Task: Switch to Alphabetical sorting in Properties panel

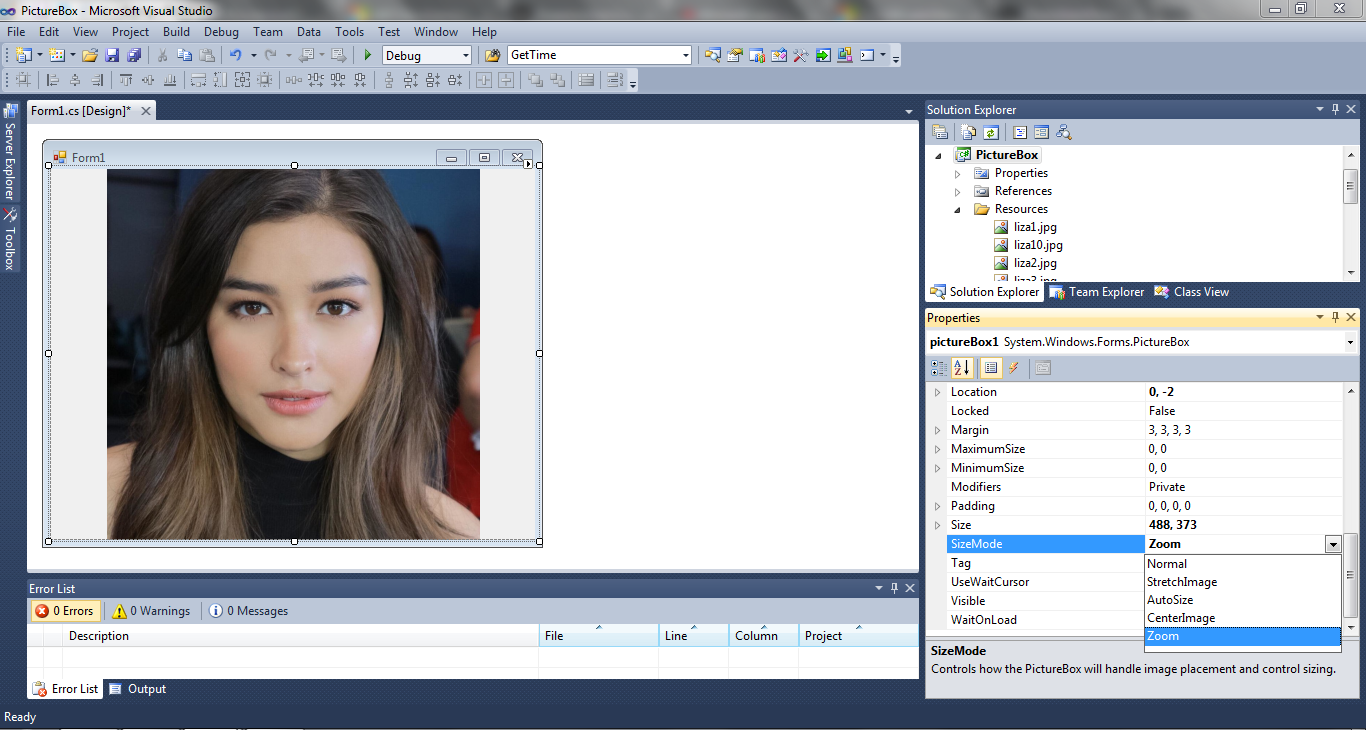Action: 962,367
